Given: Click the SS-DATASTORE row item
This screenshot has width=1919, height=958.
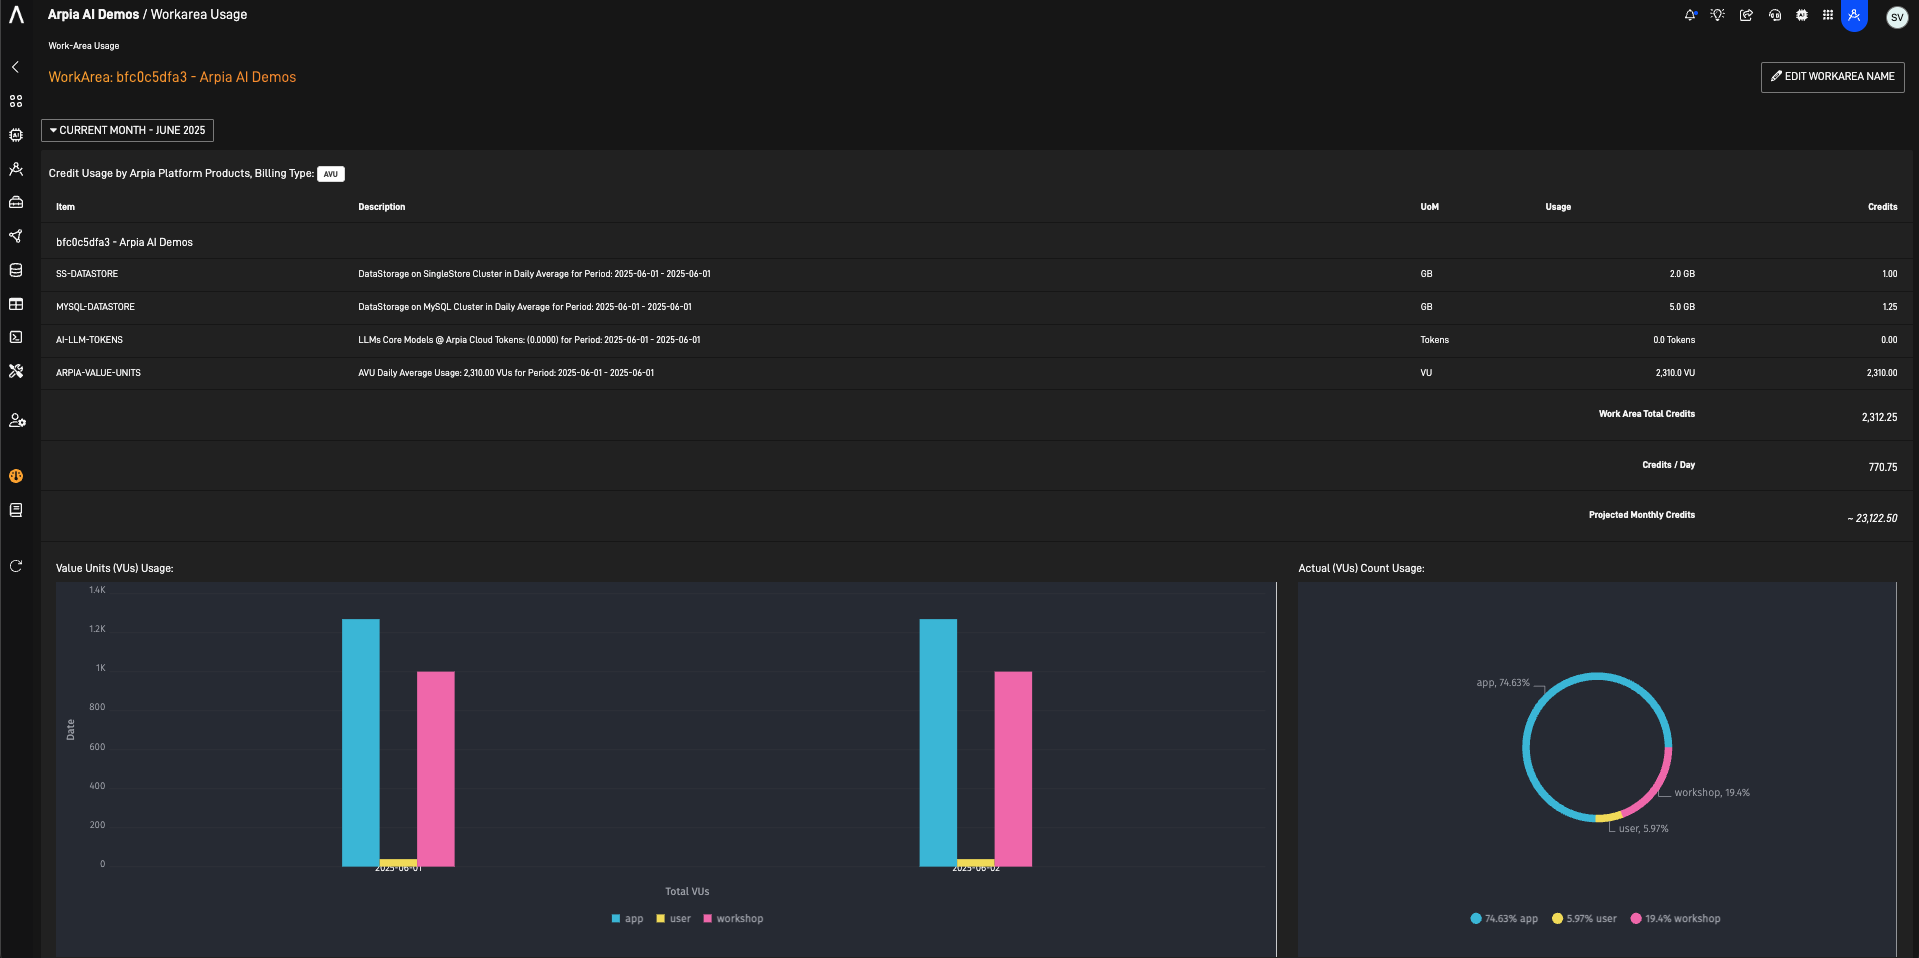Looking at the screenshot, I should (x=87, y=274).
